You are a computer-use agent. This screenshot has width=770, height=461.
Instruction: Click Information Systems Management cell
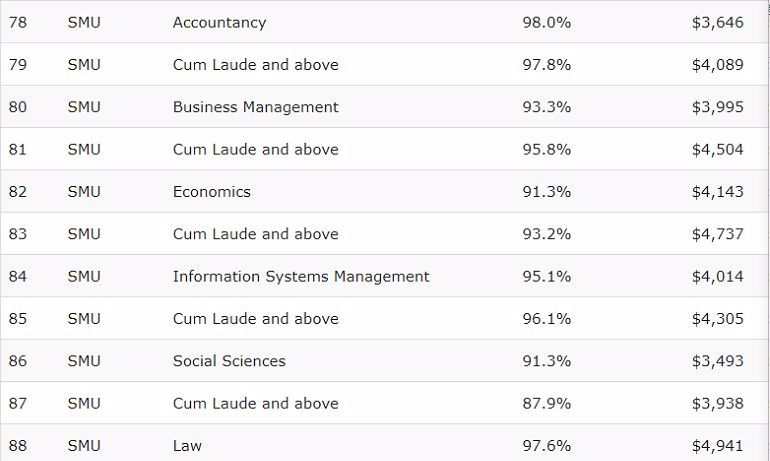(x=300, y=276)
